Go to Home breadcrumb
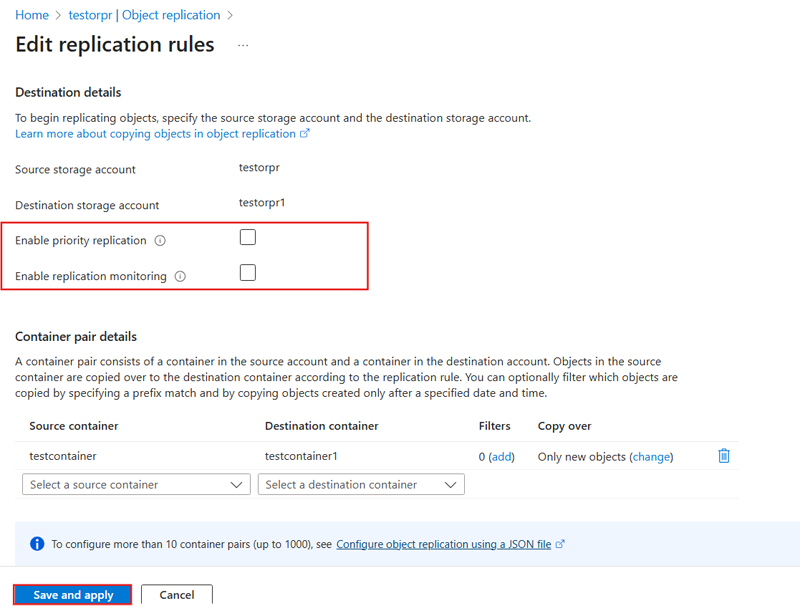 pyautogui.click(x=32, y=15)
